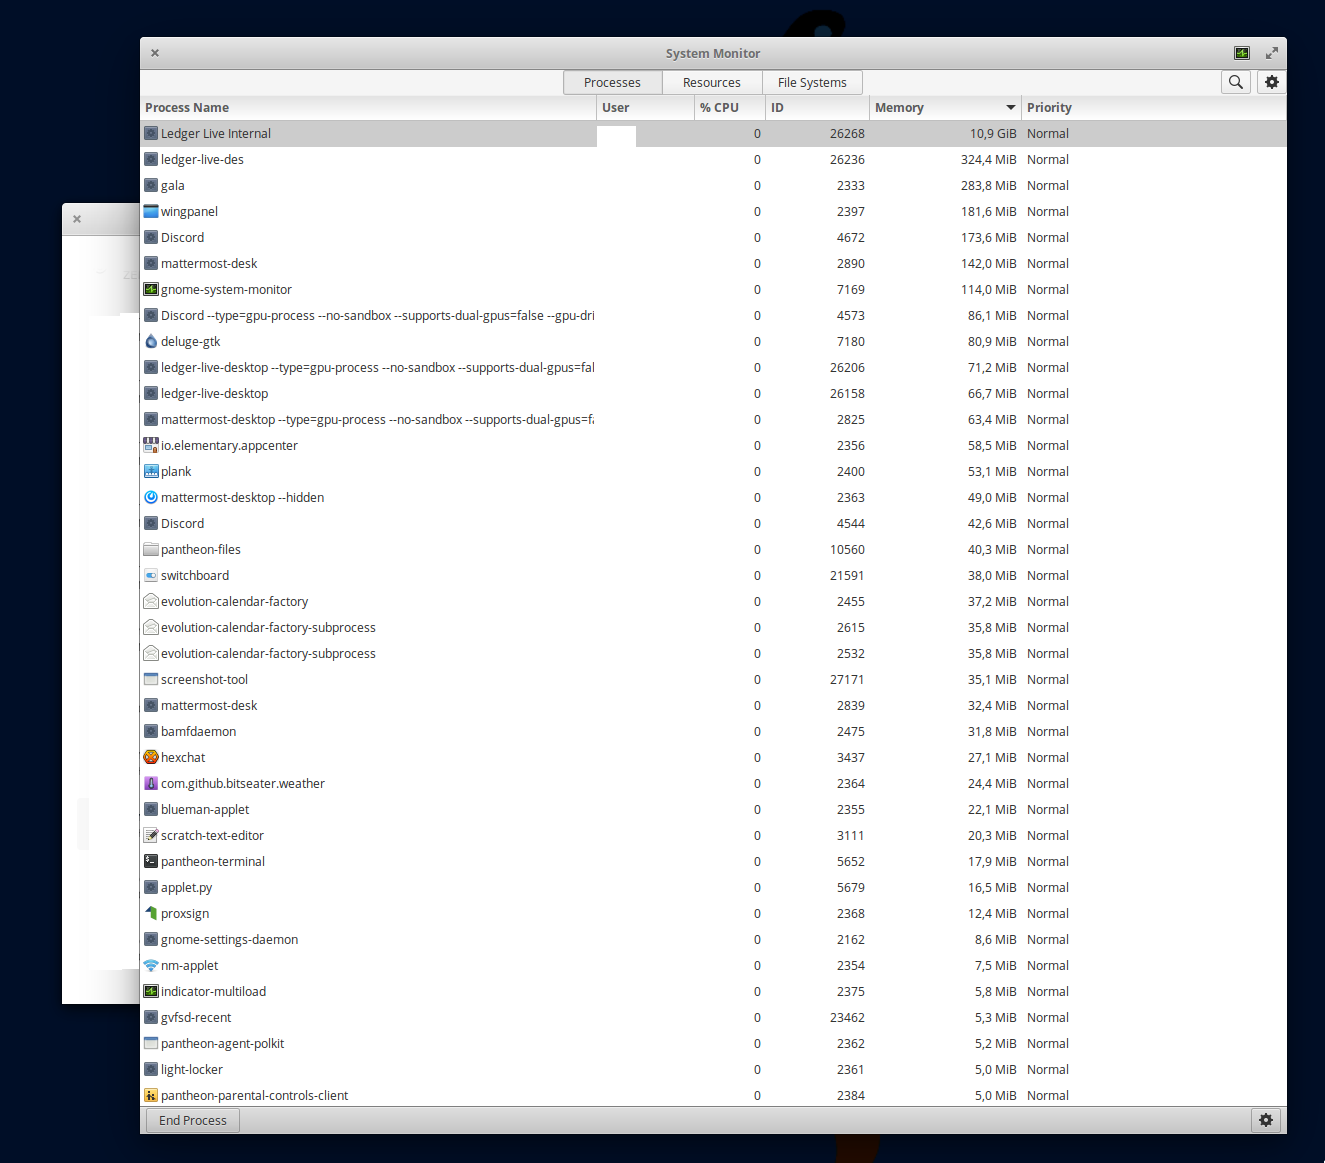Screen dimensions: 1325x1163
Task: Open the Memory column sort dropdown arrow
Action: (x=1010, y=107)
